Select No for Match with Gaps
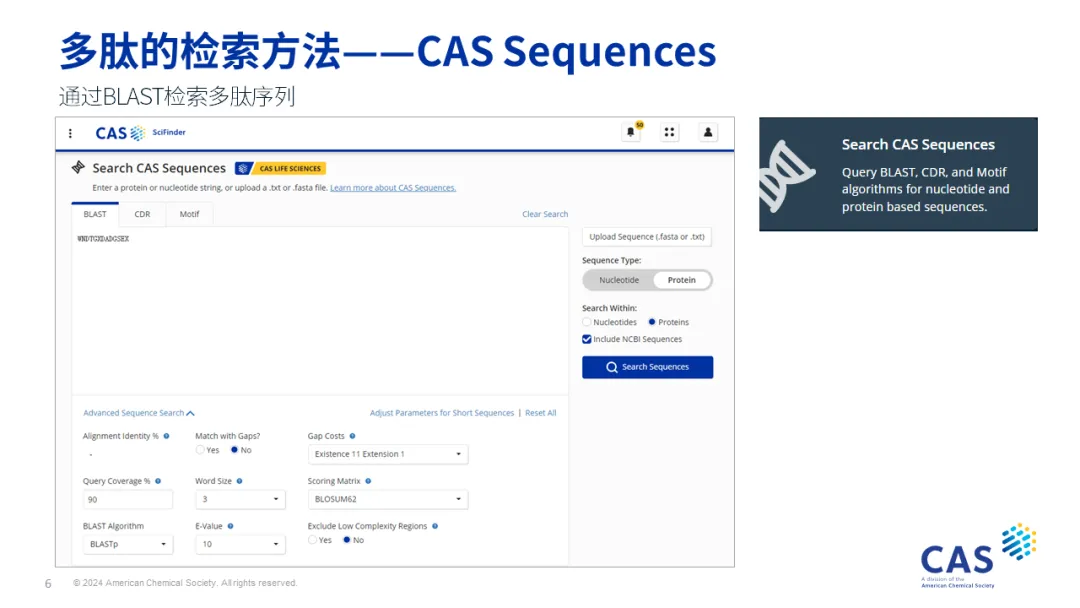Screen dimensions: 1080x608 234,450
